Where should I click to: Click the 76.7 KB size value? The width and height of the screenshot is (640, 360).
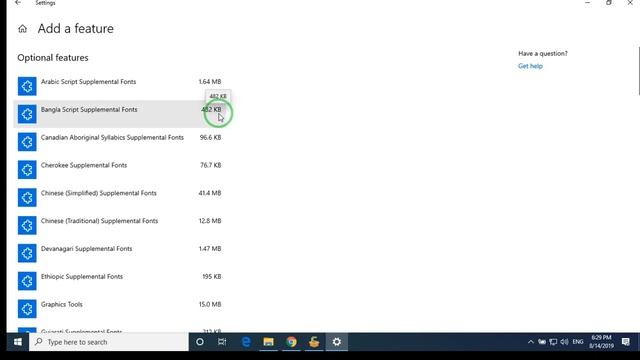[x=211, y=165]
